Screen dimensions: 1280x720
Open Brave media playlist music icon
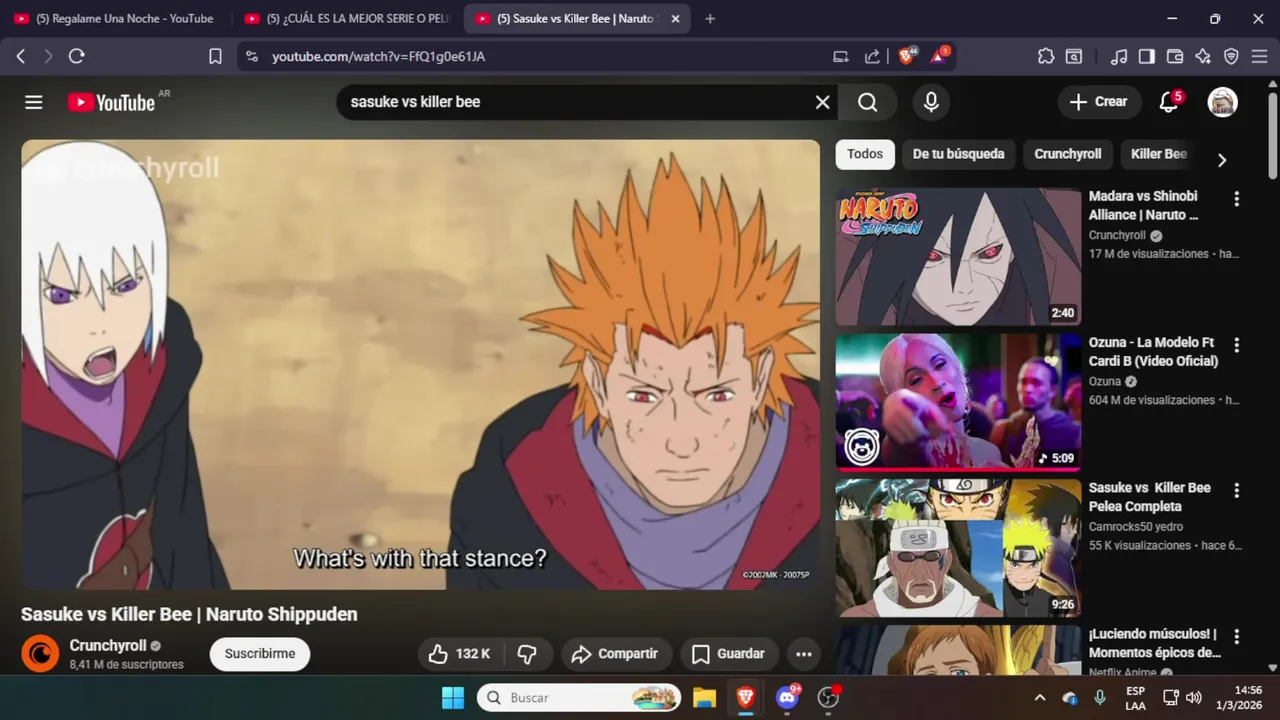point(1119,56)
